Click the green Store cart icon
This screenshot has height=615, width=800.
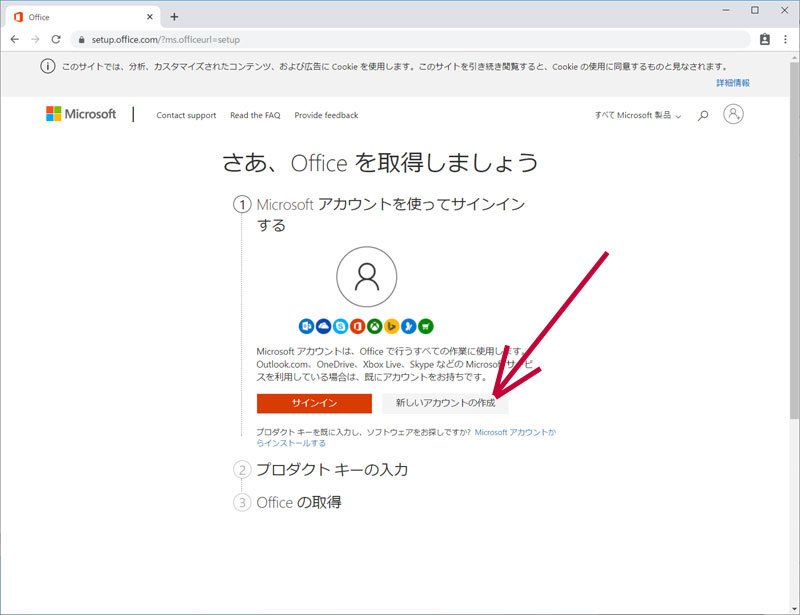[426, 326]
